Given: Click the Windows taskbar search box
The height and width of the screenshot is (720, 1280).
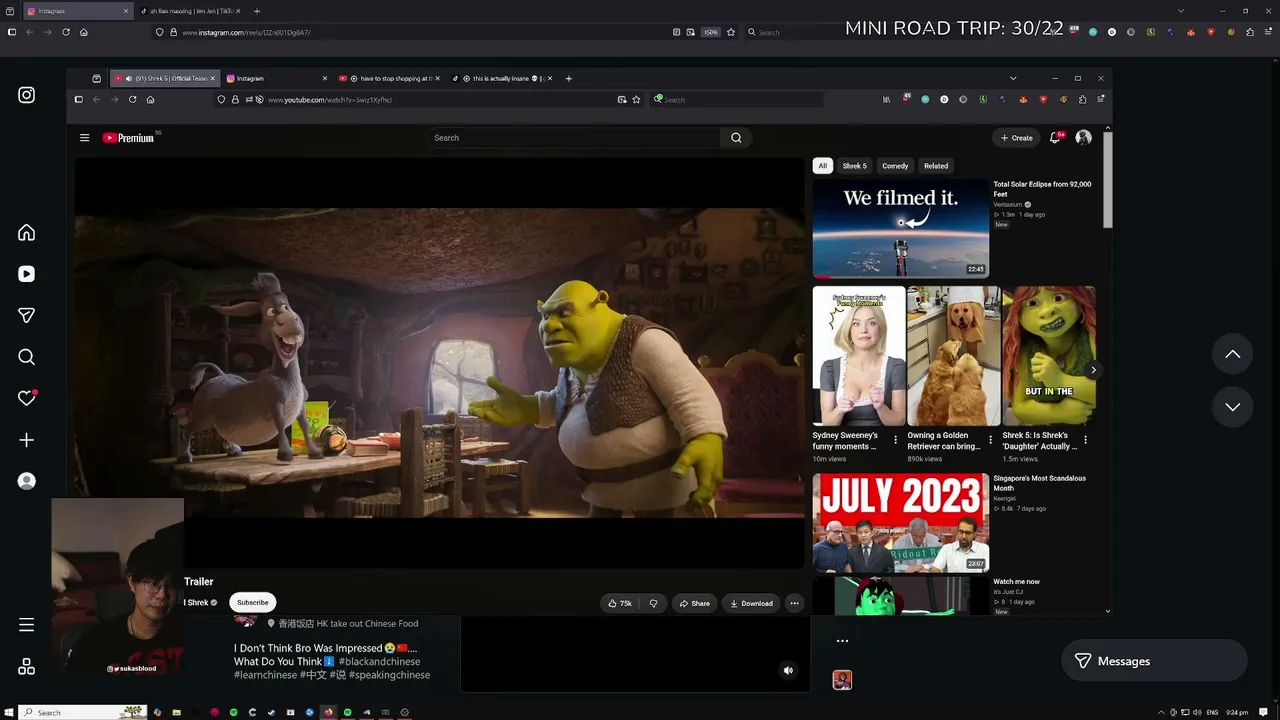Looking at the screenshot, I should (82, 712).
